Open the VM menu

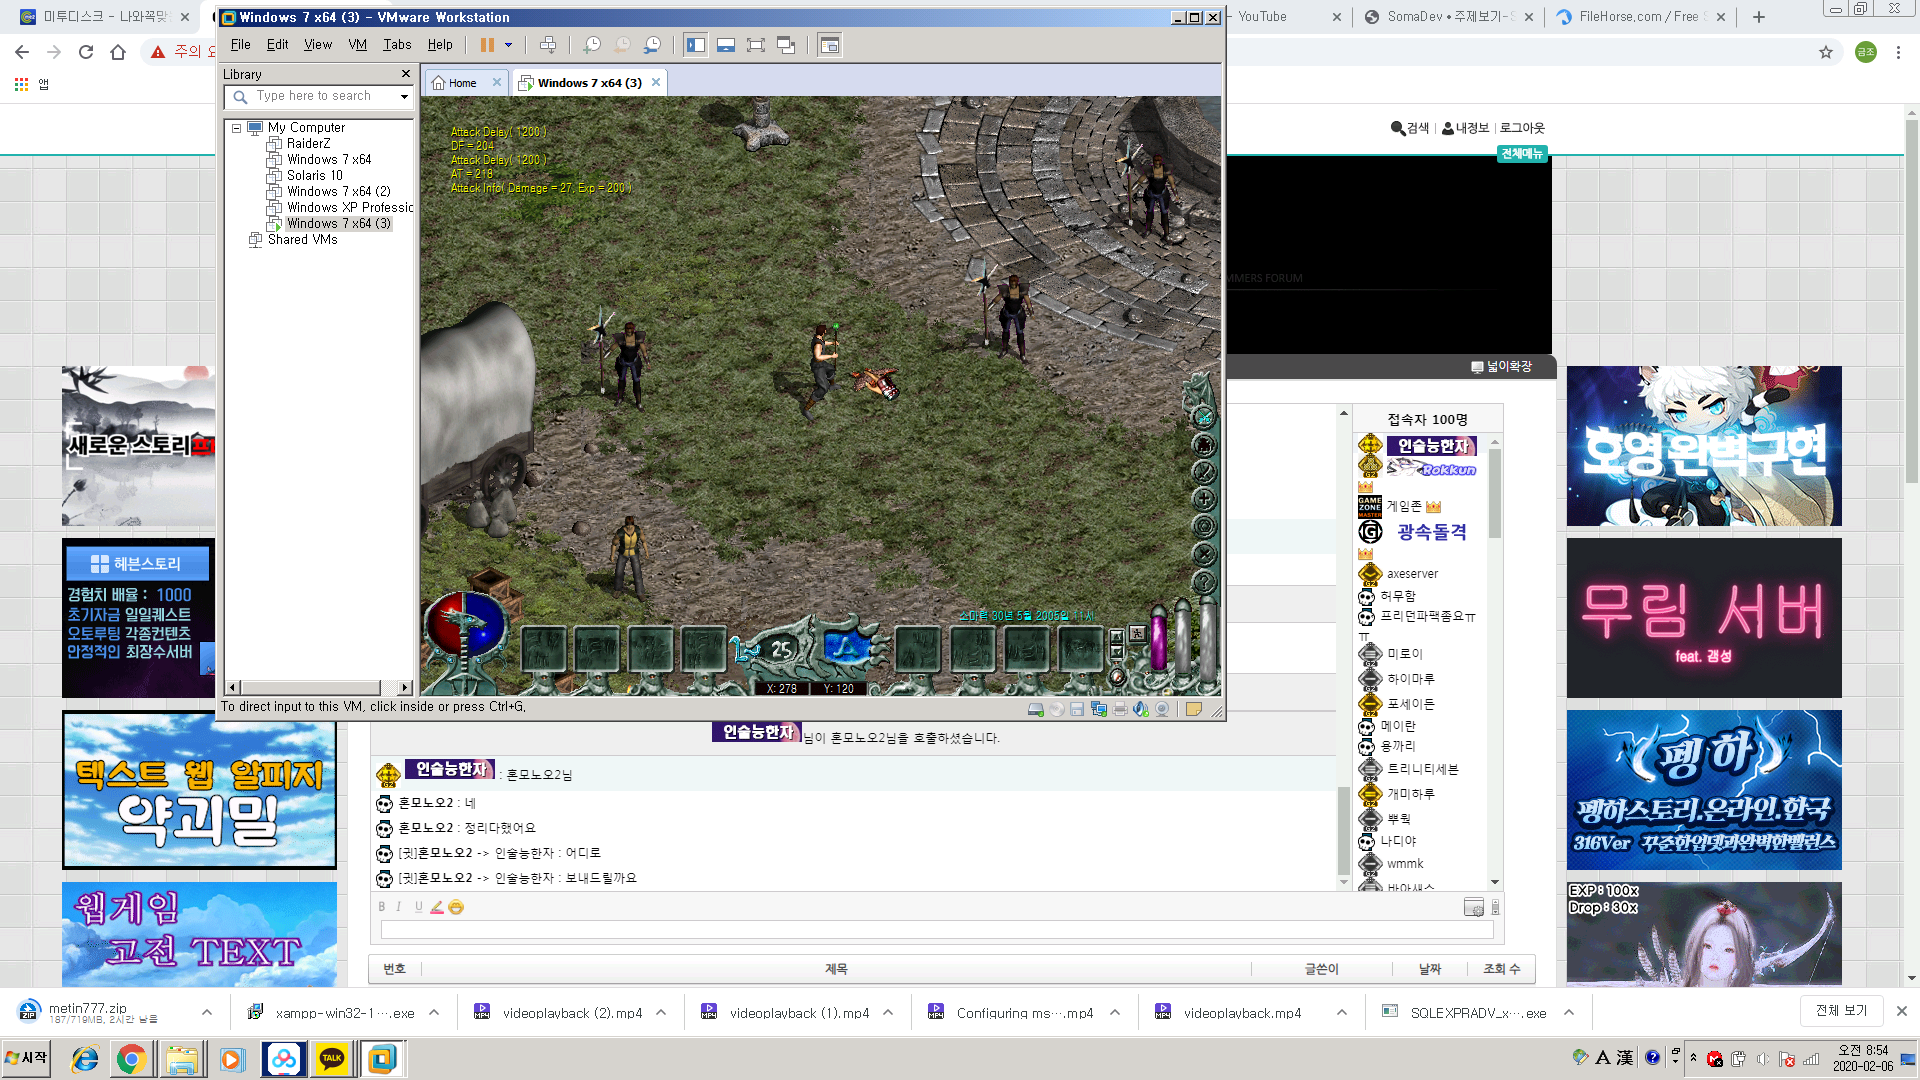[x=357, y=45]
